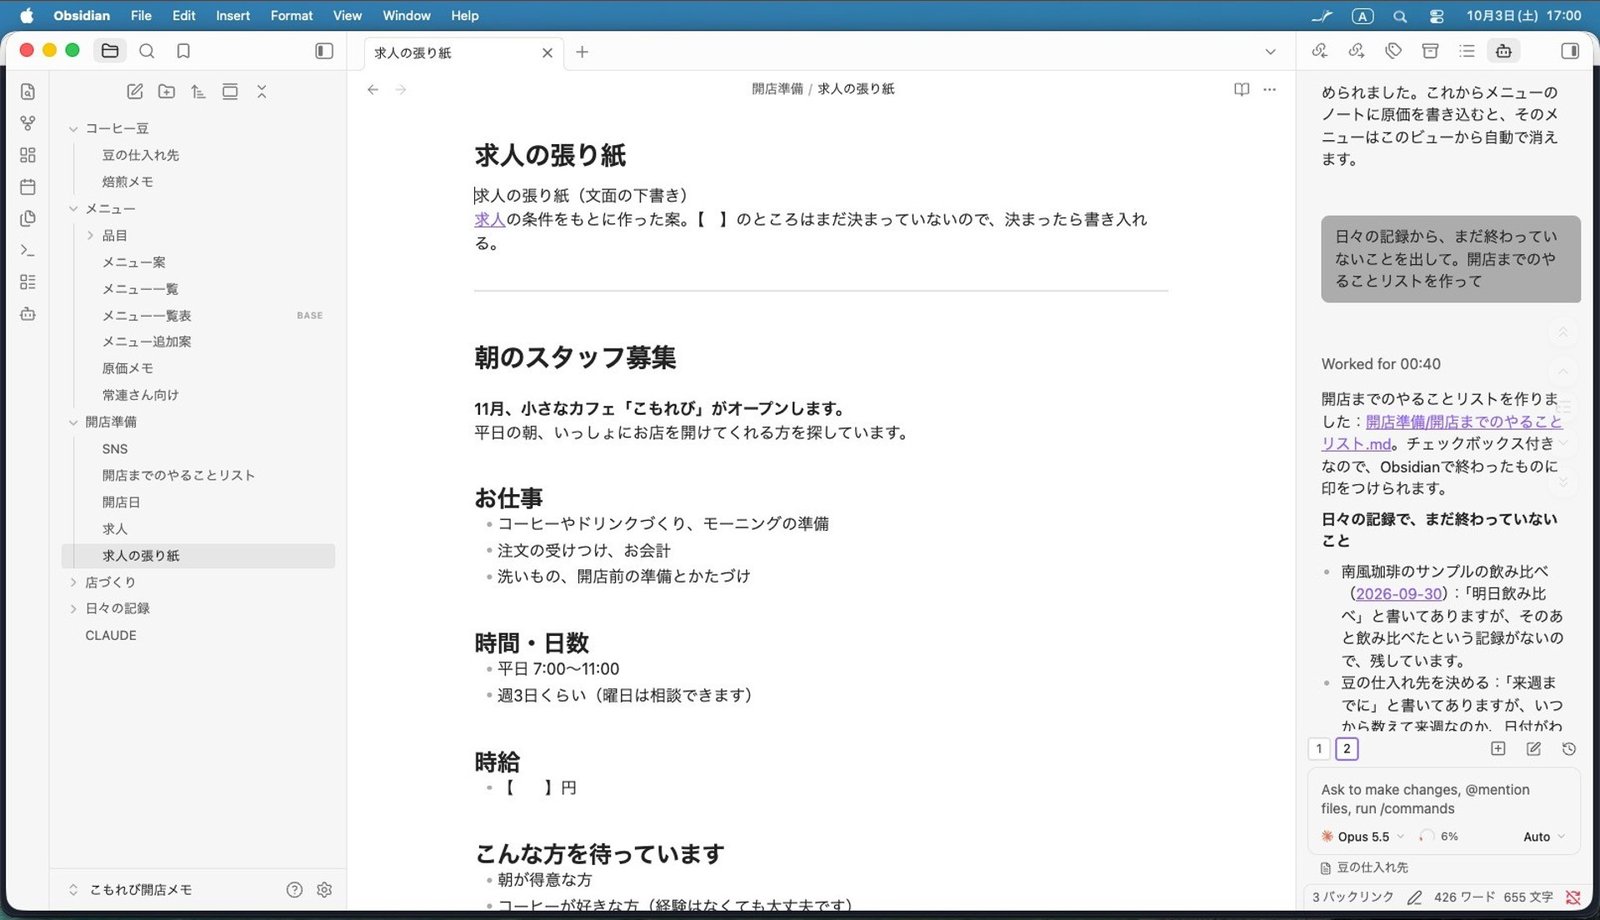
Task: Open the outline panel in right sidebar
Action: pos(1467,51)
